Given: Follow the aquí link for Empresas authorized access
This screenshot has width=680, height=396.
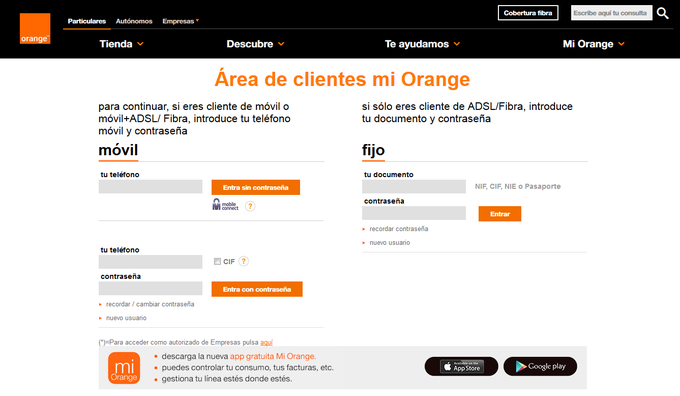Looking at the screenshot, I should (x=266, y=342).
